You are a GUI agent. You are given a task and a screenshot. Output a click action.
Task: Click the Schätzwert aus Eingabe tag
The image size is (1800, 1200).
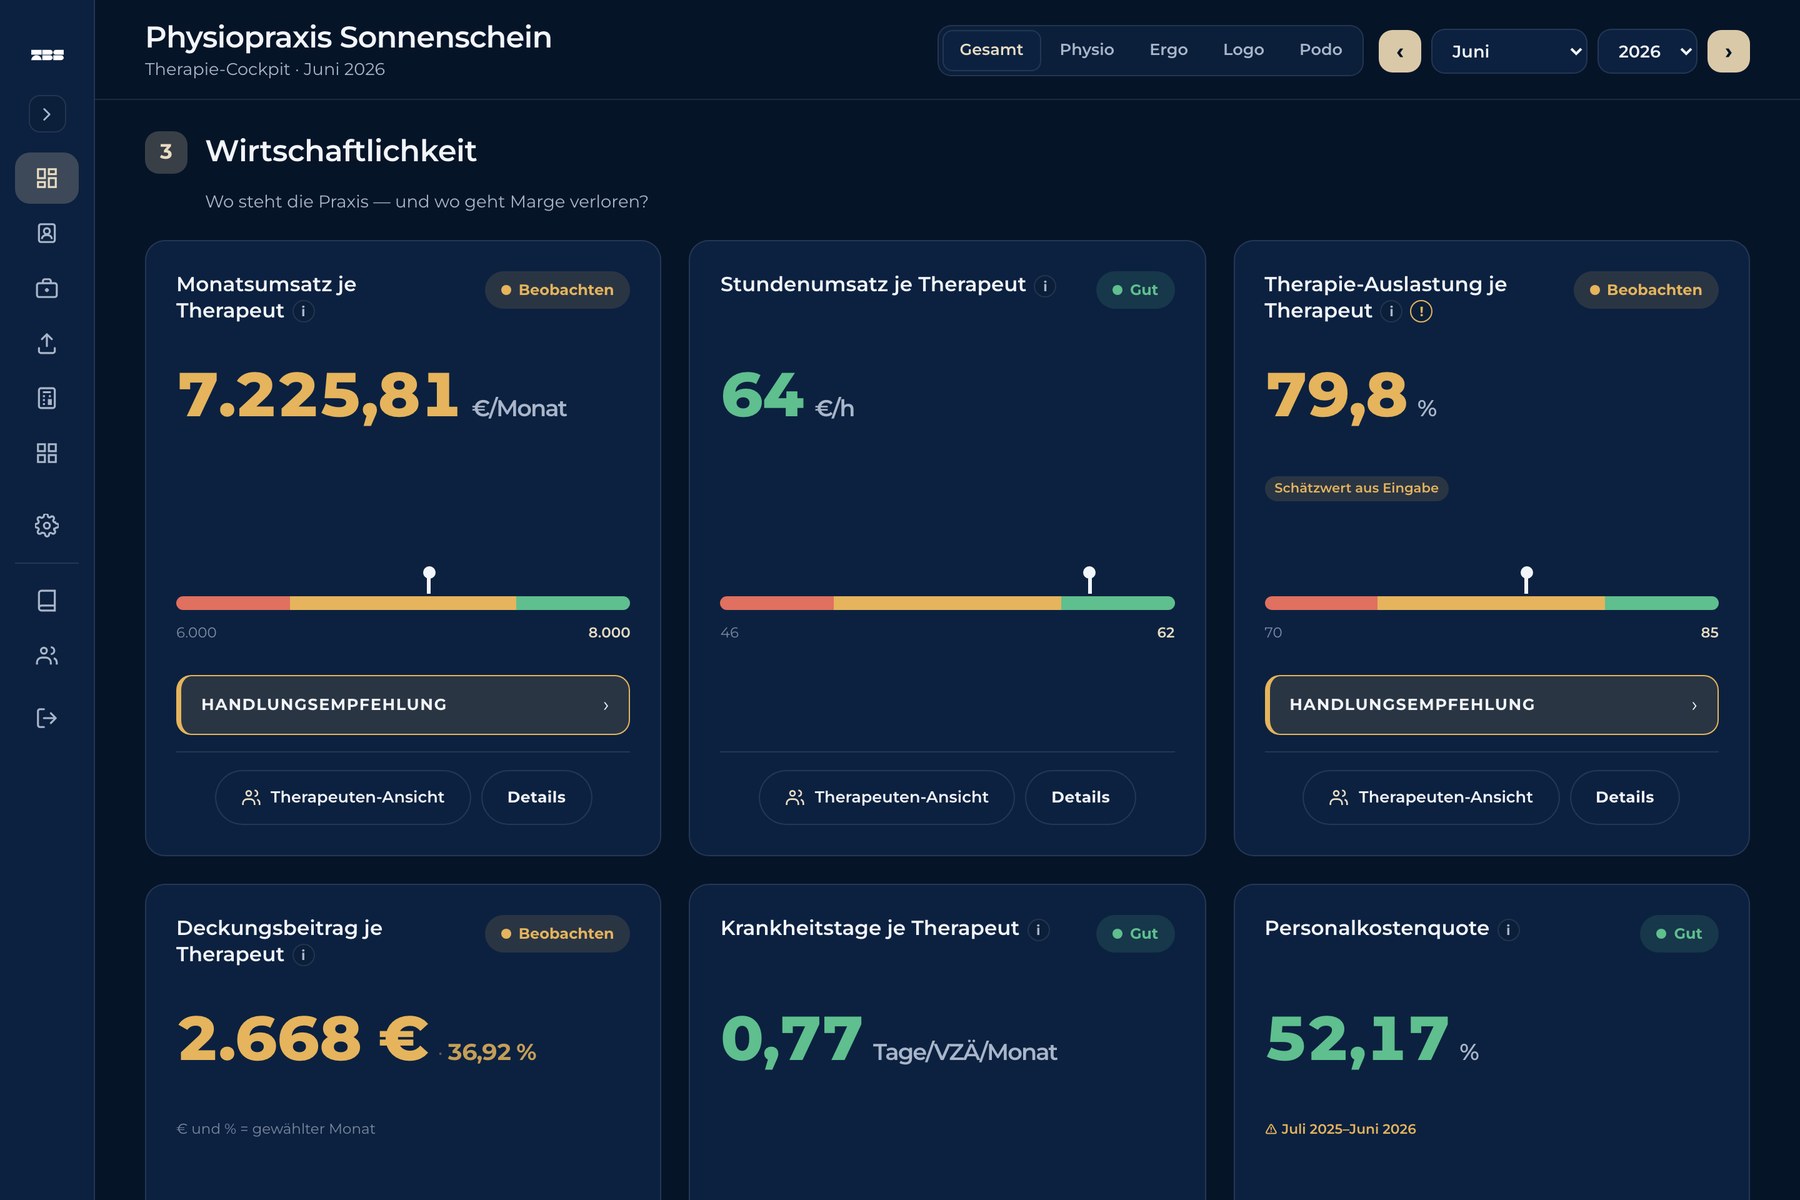coord(1356,488)
